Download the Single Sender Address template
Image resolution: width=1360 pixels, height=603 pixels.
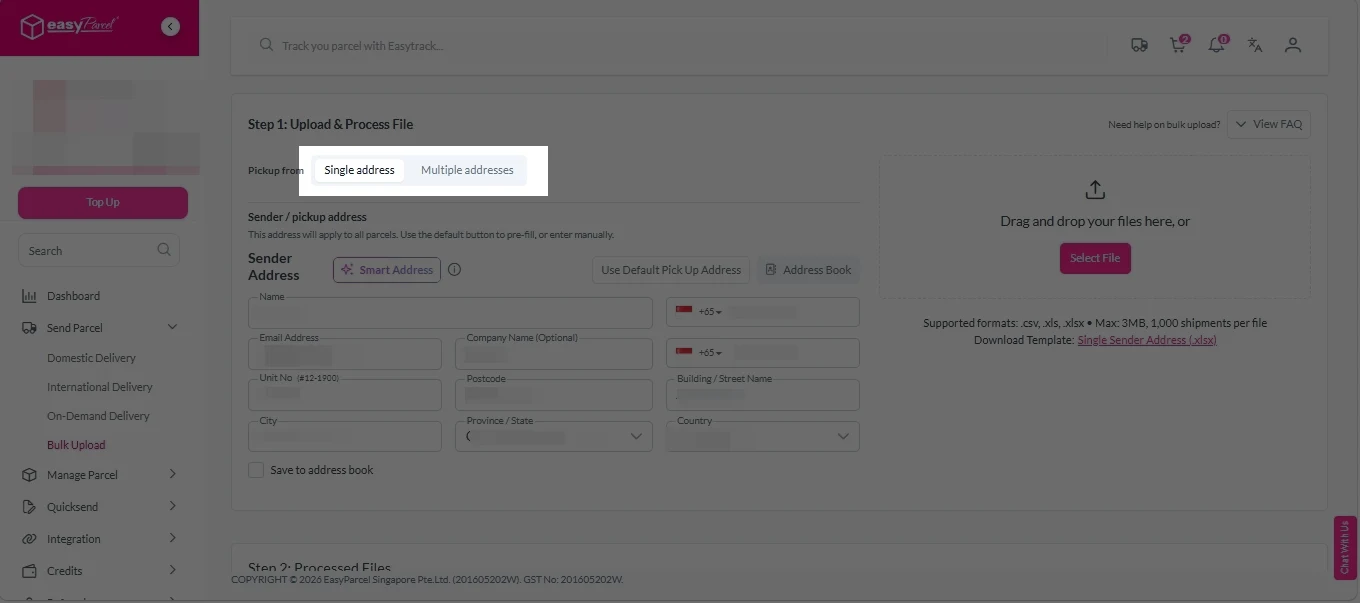[1146, 340]
